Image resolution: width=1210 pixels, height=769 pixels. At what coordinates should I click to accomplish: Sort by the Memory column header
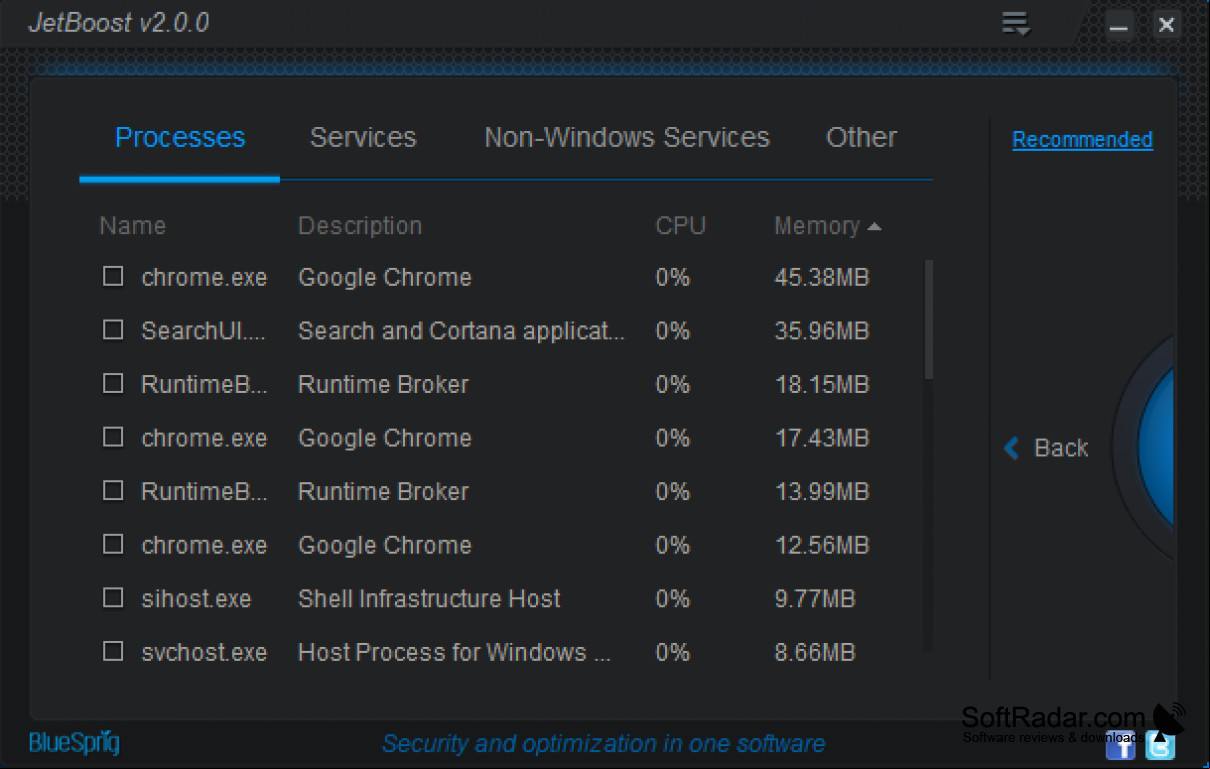pos(827,226)
